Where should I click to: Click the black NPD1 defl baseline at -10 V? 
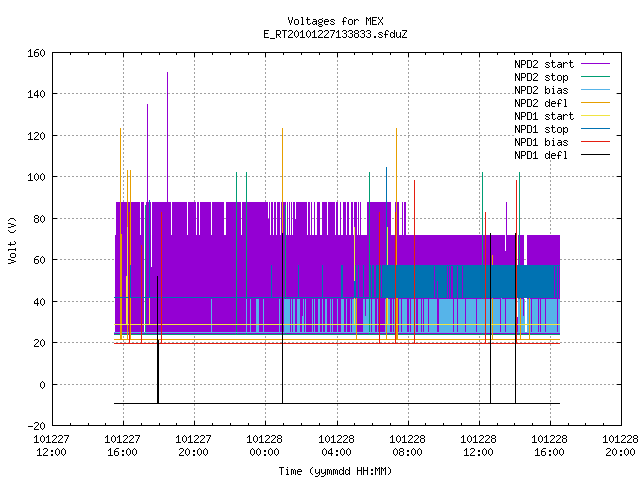pyautogui.click(x=337, y=404)
